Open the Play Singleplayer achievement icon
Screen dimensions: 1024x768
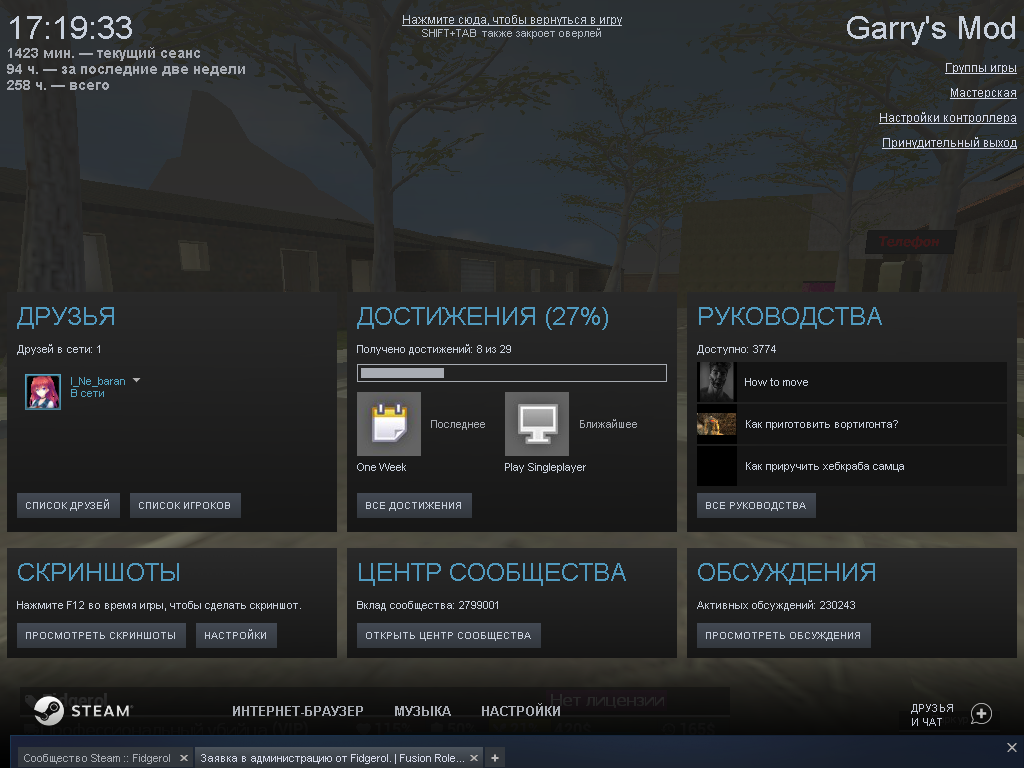(x=537, y=424)
